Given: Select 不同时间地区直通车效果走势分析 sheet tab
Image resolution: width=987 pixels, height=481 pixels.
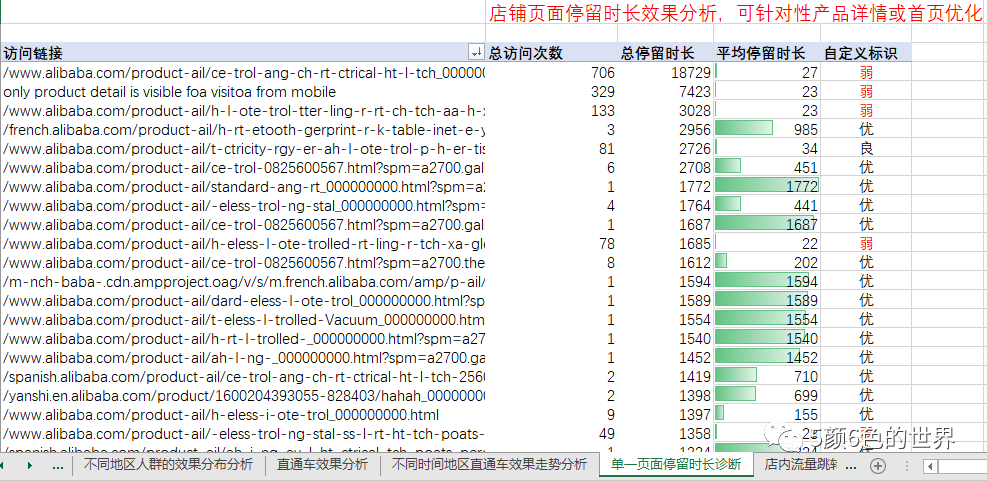Looking at the screenshot, I should click(489, 465).
